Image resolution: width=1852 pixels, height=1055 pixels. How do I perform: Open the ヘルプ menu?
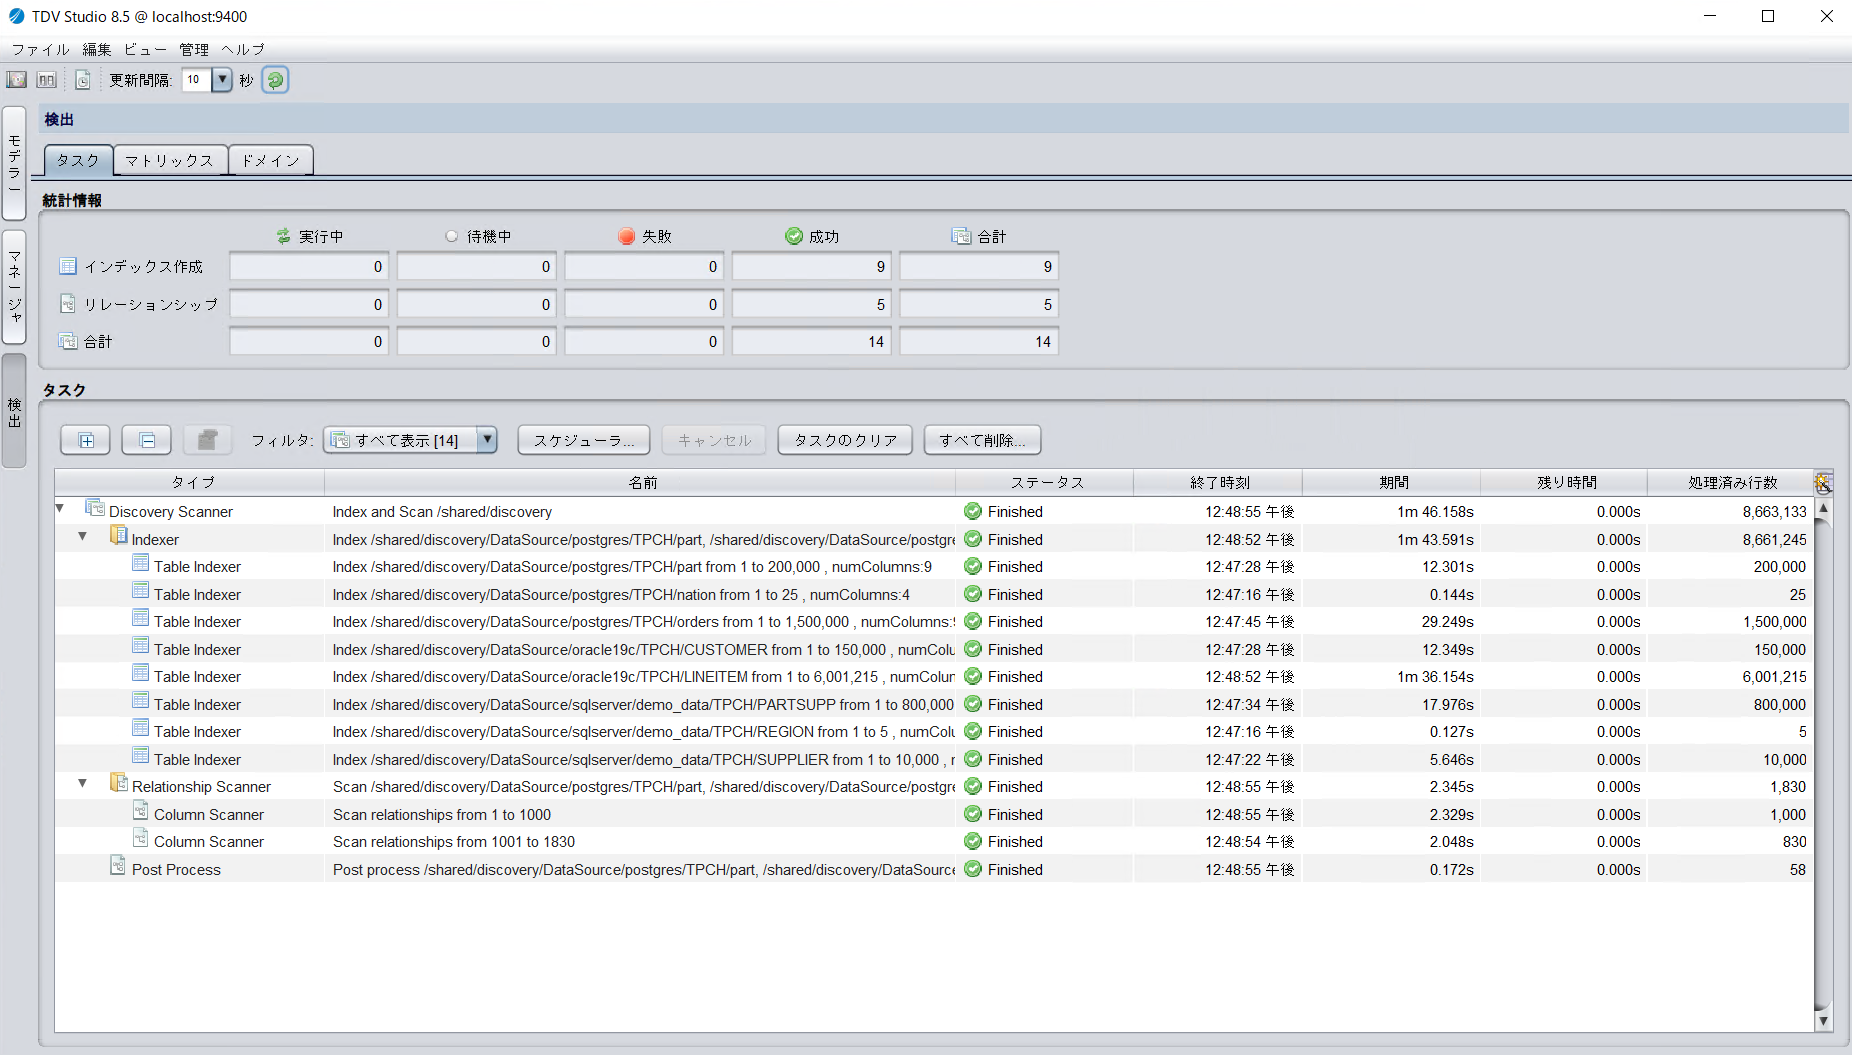pyautogui.click(x=243, y=49)
